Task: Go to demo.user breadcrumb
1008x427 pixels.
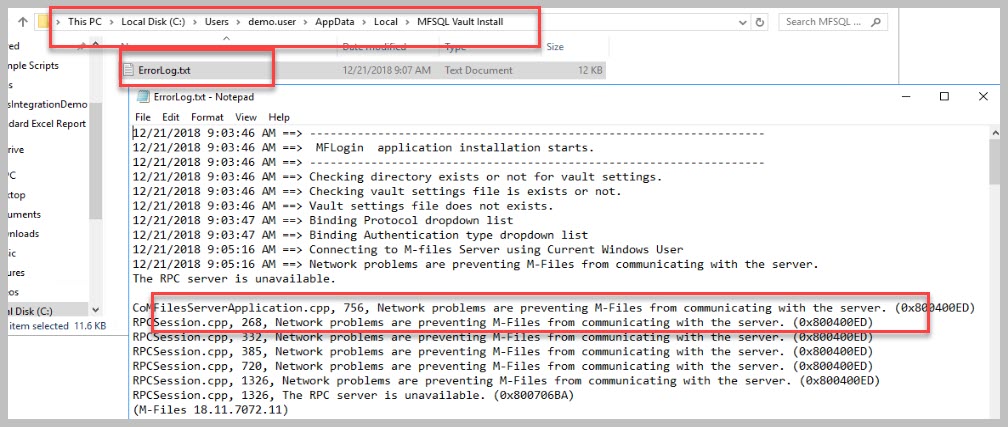Action: point(272,22)
